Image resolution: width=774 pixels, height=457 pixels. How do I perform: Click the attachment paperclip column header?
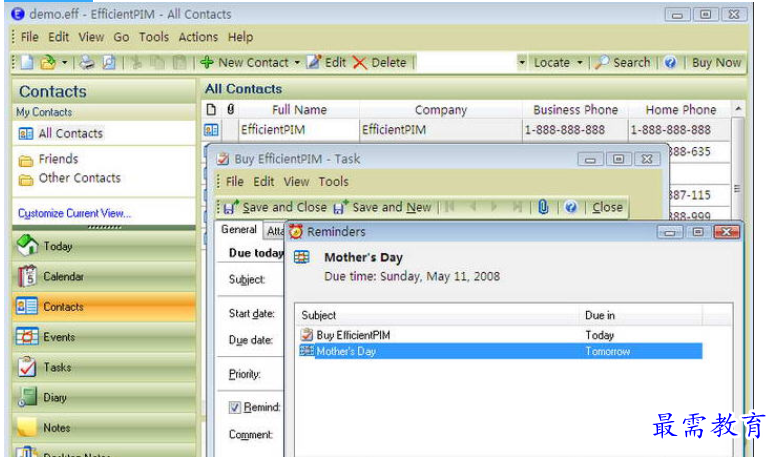[x=231, y=110]
